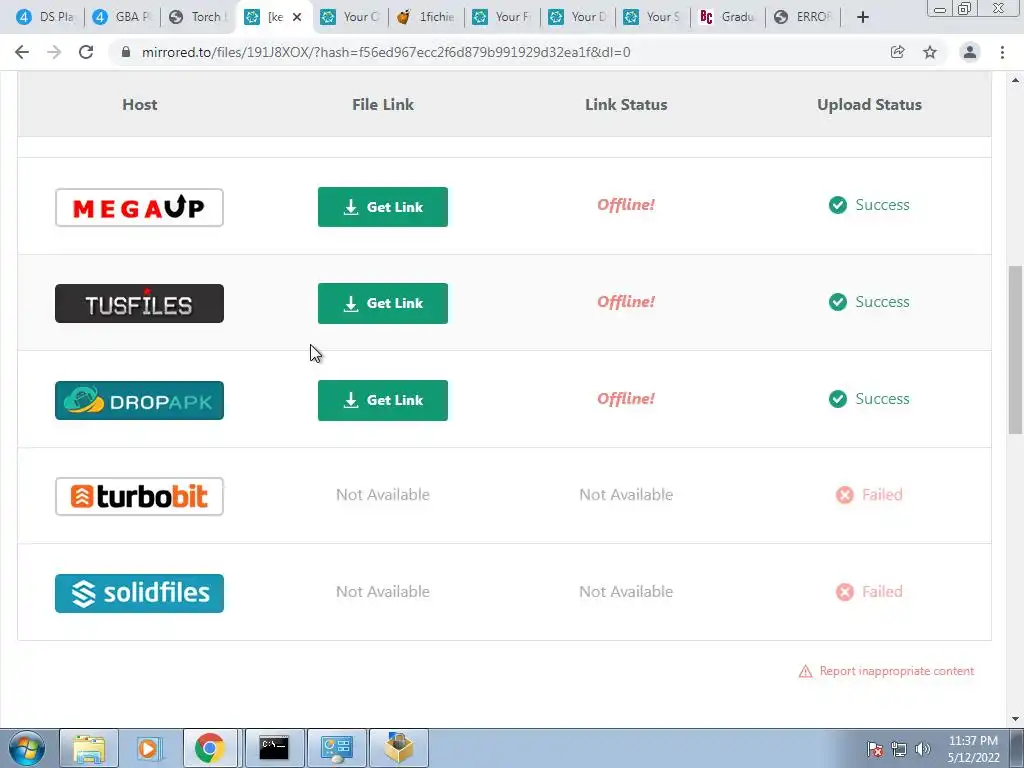
Task: Open Windows Explorer from taskbar
Action: click(x=89, y=748)
